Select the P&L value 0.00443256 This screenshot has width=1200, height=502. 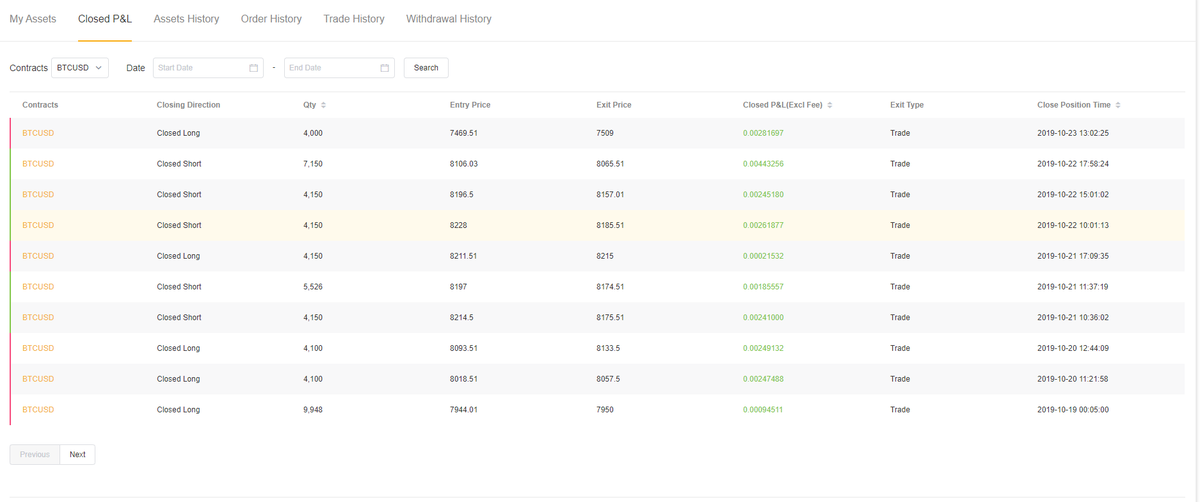763,164
